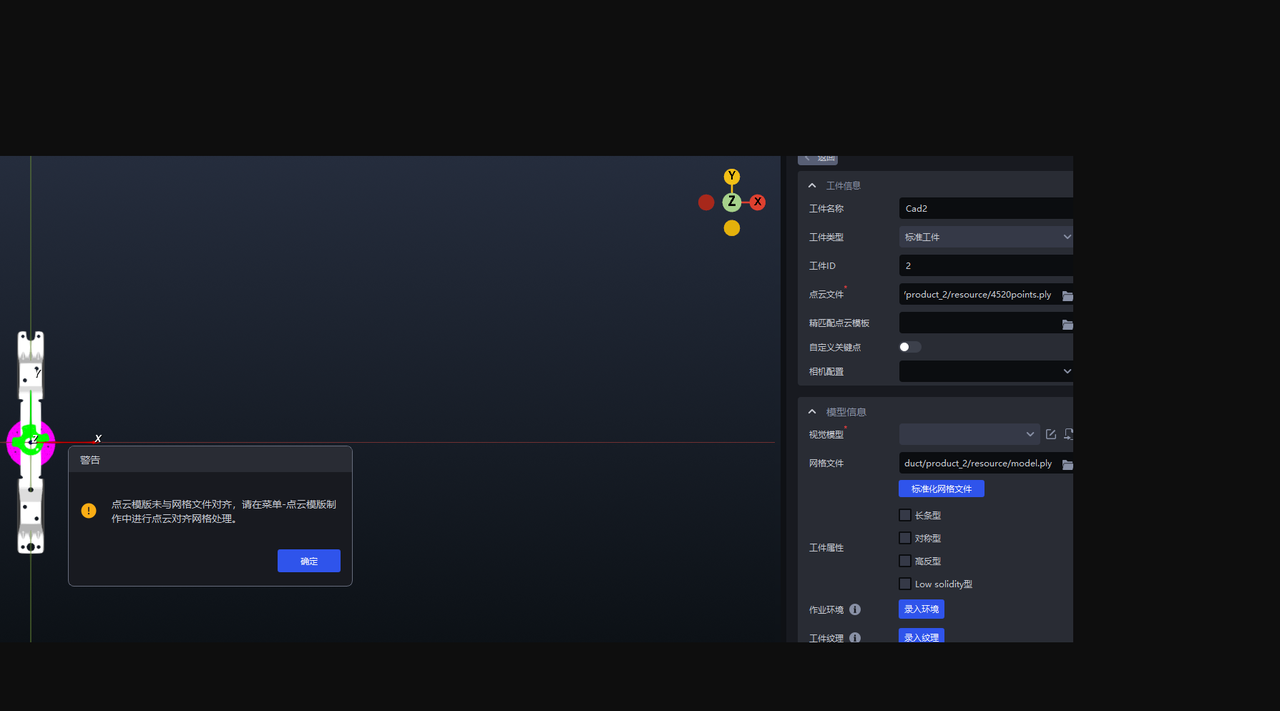1280x711 pixels.
Task: Open folder browser for 精匹配点云模板
Action: (1067, 324)
